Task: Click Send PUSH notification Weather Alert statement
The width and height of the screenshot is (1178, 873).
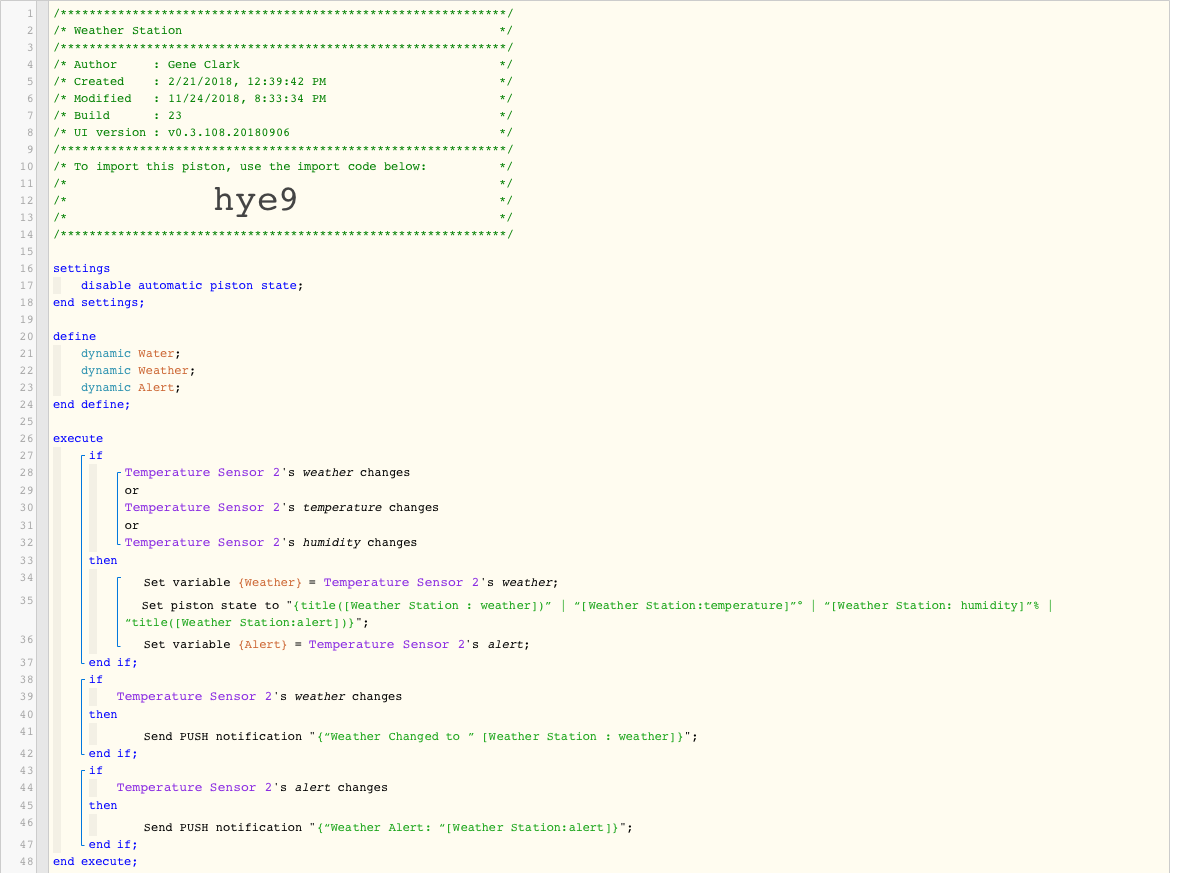Action: coord(388,828)
